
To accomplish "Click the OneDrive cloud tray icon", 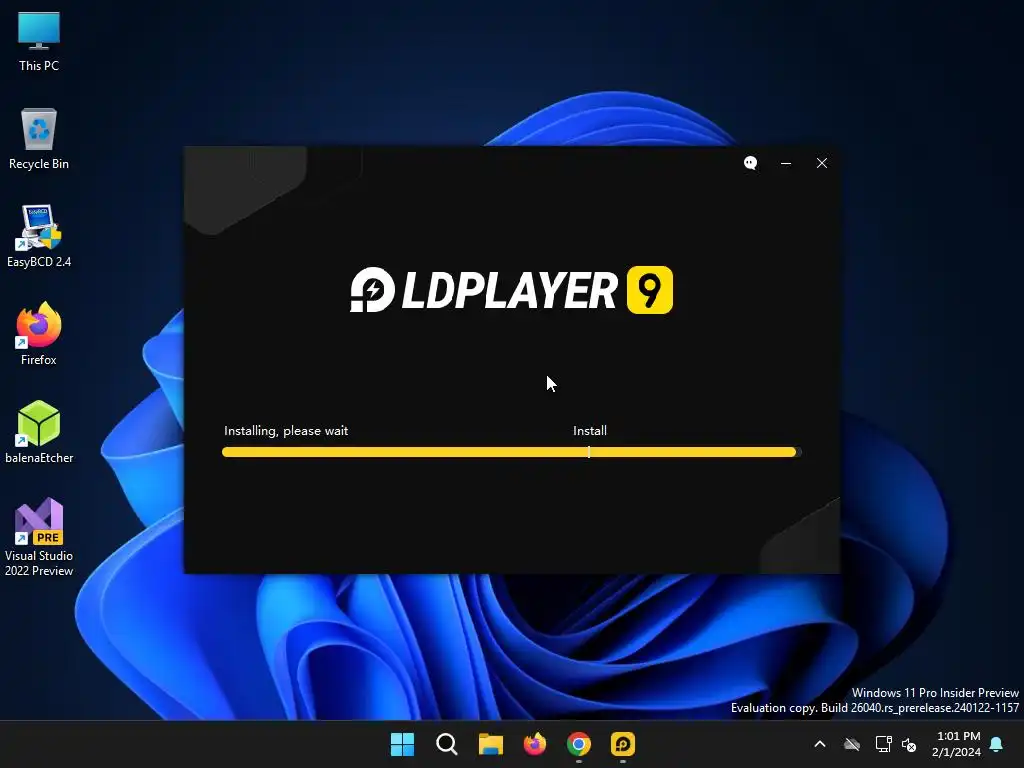I will click(x=852, y=744).
